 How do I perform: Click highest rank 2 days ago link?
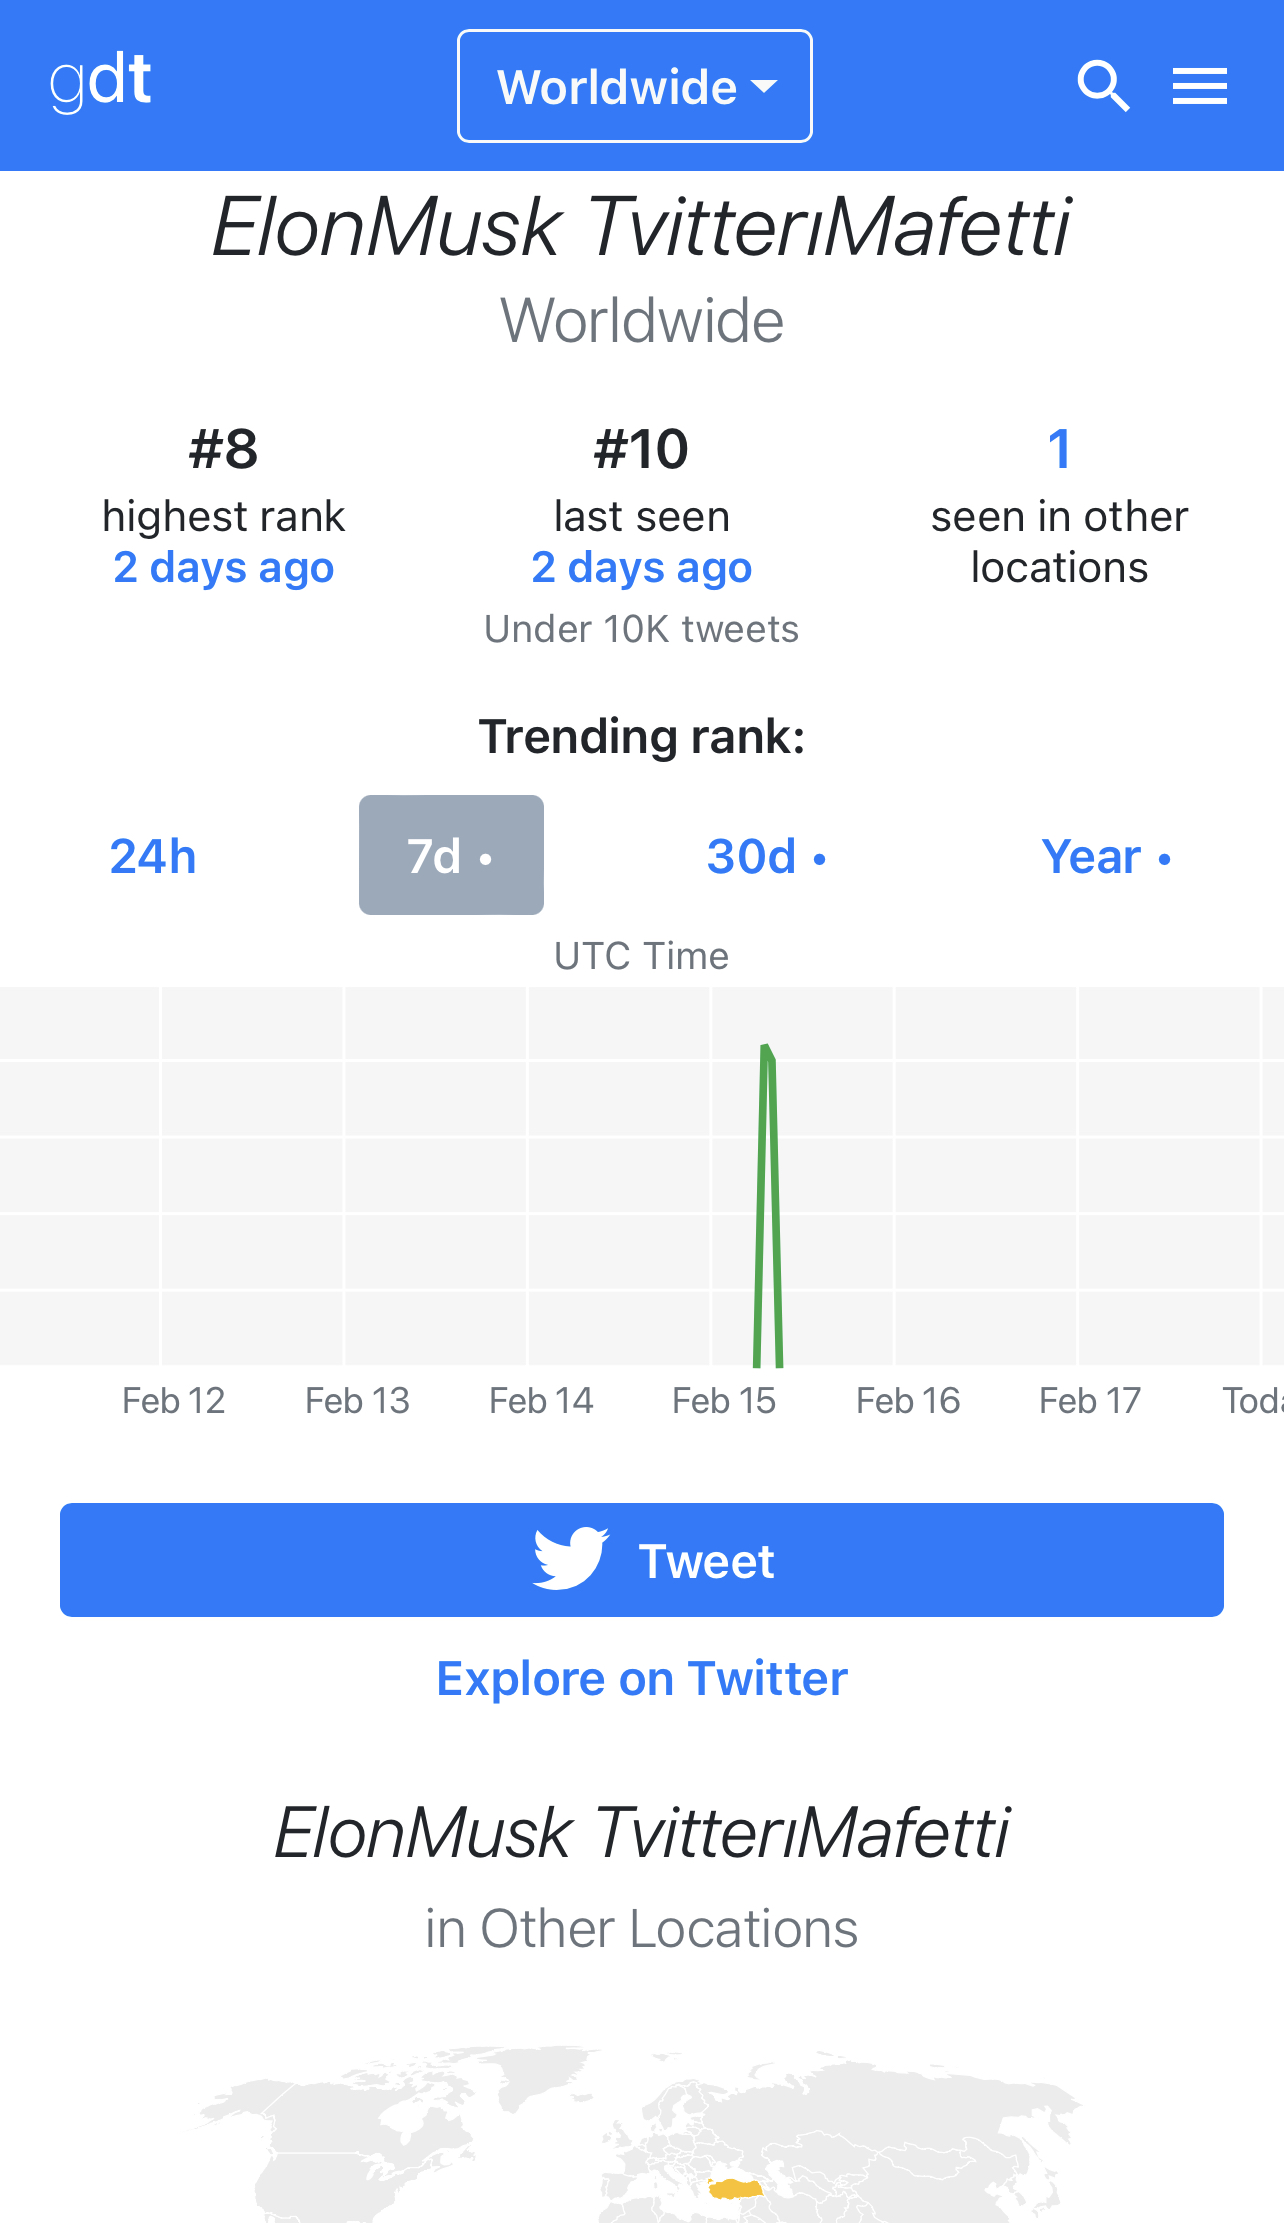click(x=224, y=567)
